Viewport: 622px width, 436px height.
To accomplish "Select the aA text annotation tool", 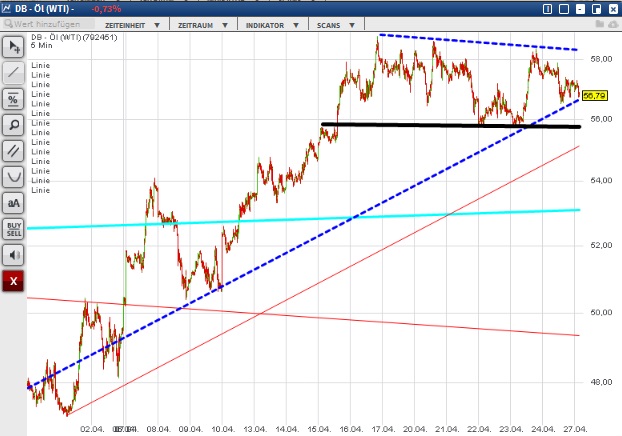I will click(x=13, y=203).
